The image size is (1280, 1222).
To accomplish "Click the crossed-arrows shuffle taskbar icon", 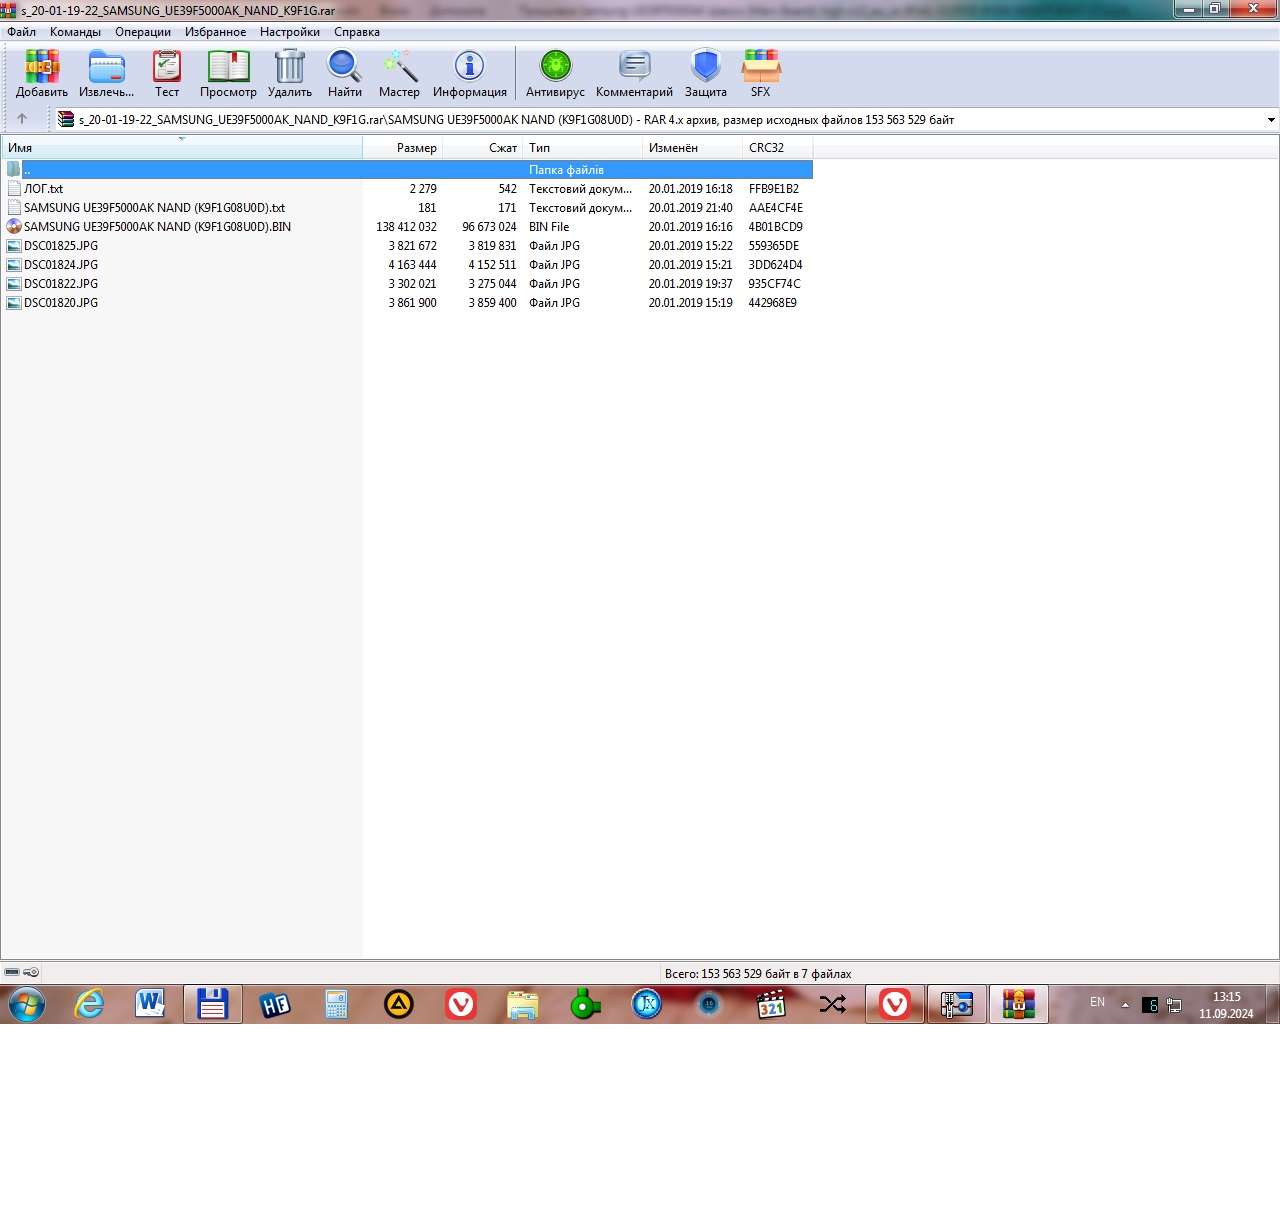I will [833, 1004].
